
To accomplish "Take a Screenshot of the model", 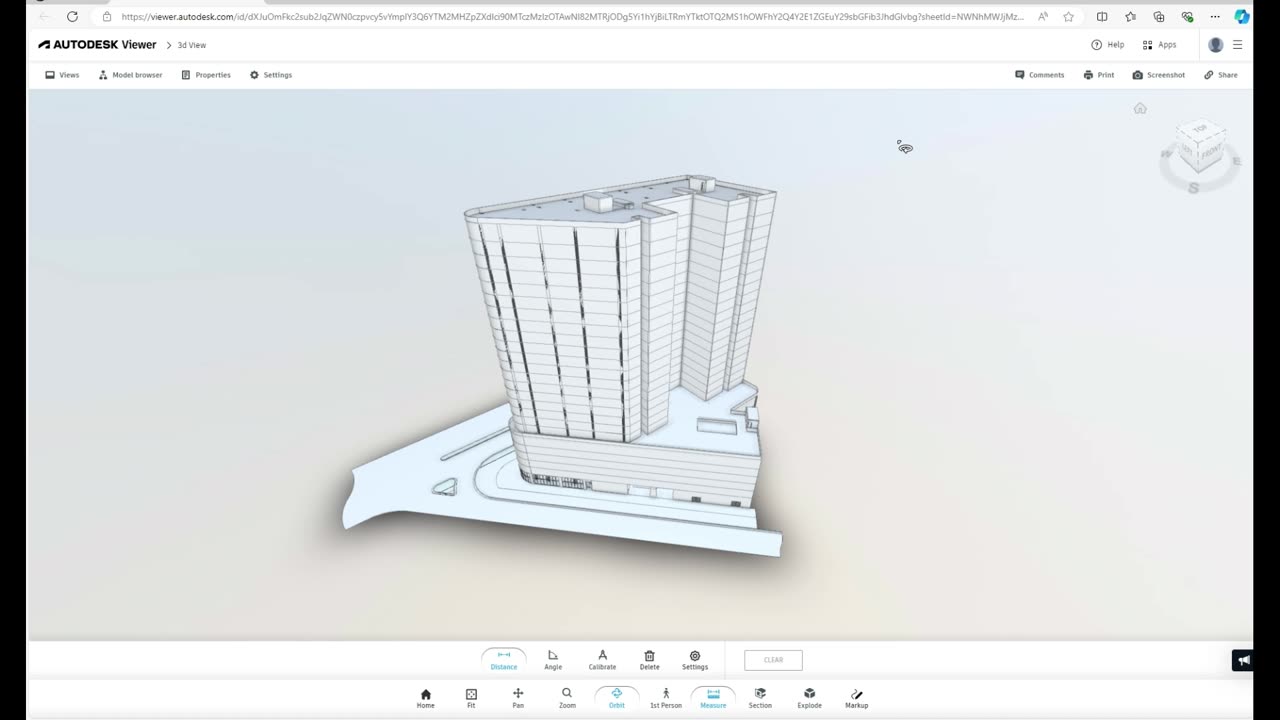I will click(x=1159, y=75).
